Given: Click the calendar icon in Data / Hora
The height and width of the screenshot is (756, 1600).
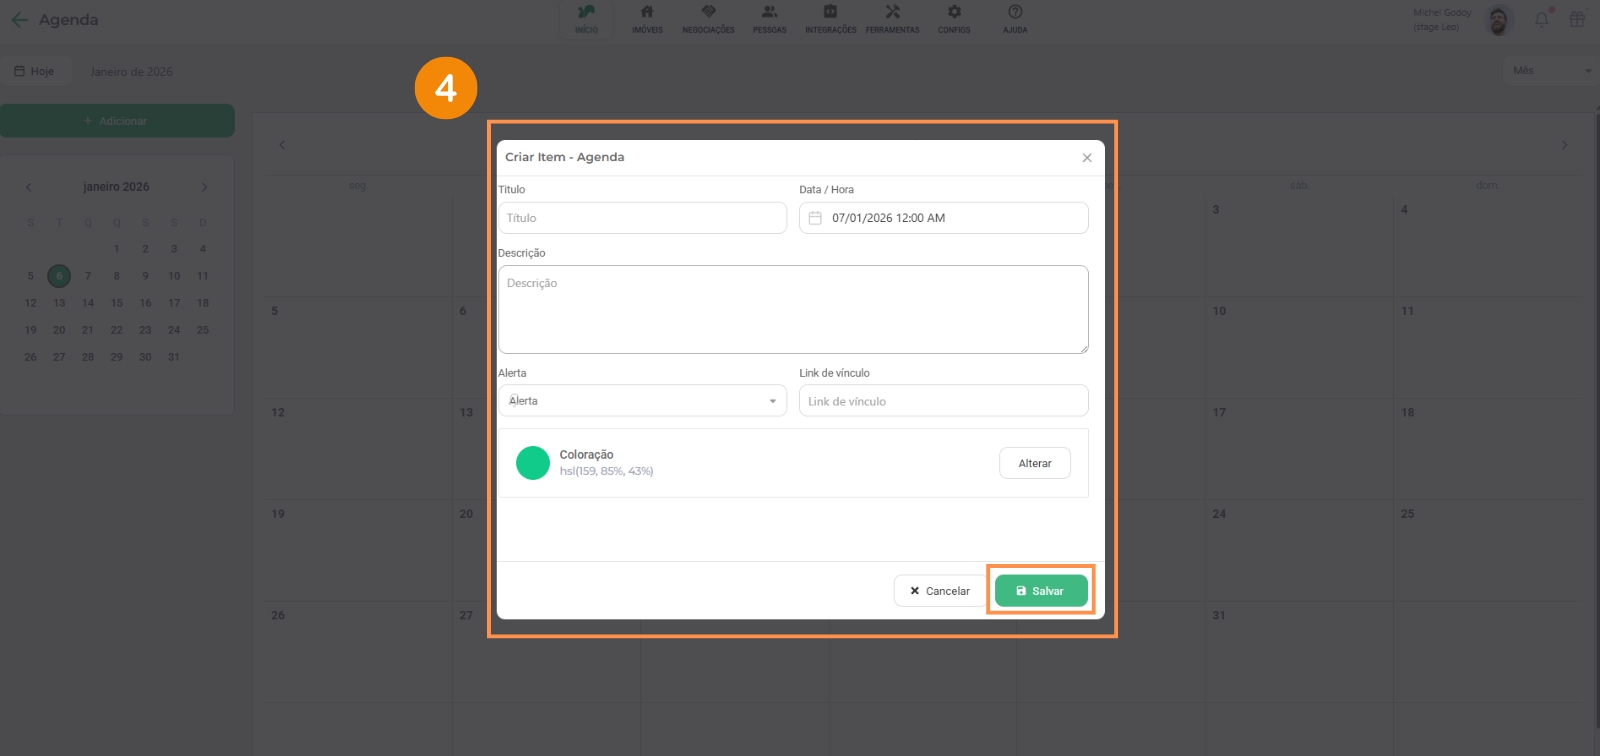Looking at the screenshot, I should (815, 218).
